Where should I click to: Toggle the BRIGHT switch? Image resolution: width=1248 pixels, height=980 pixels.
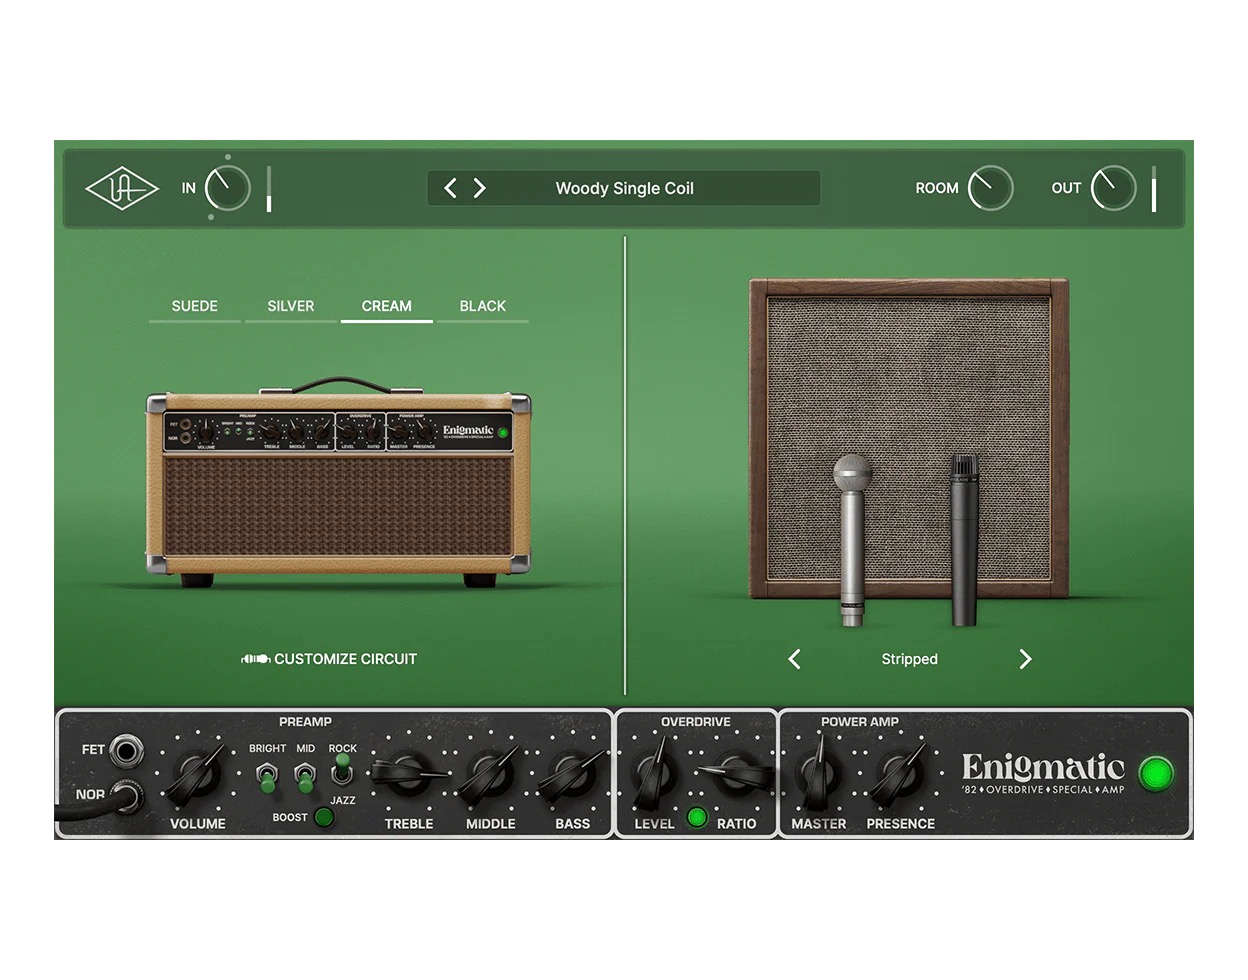click(266, 776)
